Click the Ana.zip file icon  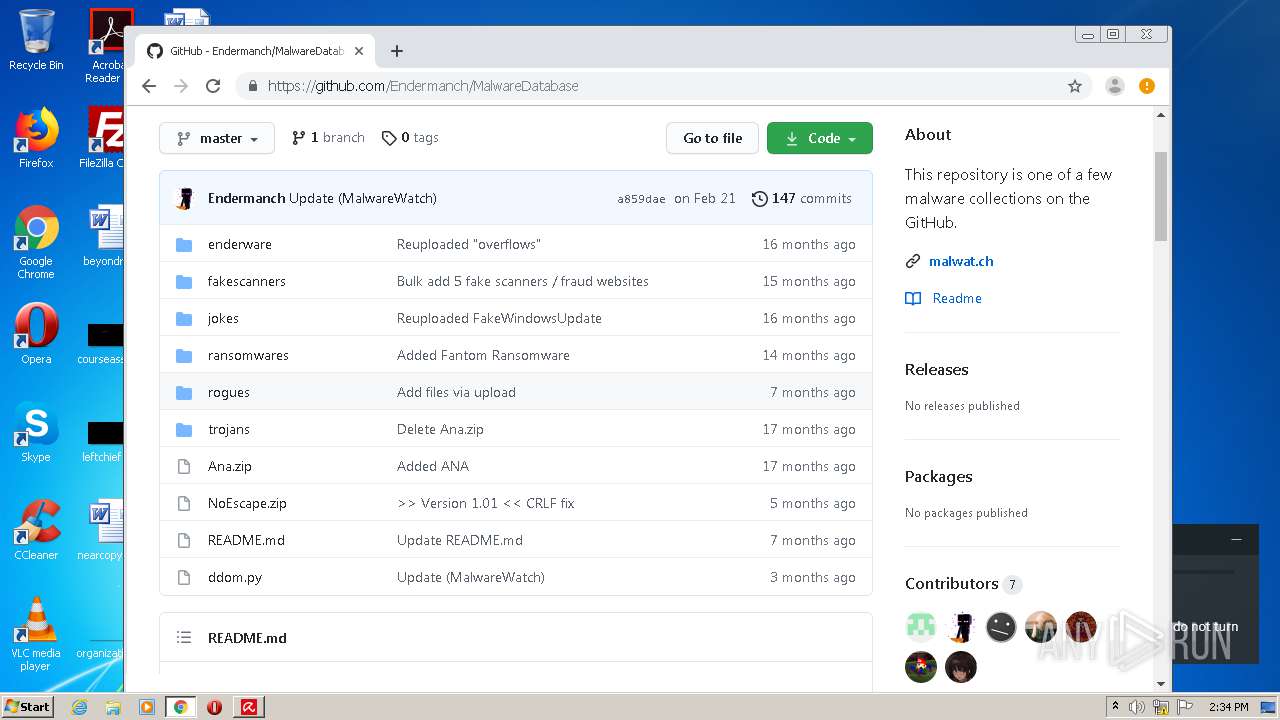184,466
